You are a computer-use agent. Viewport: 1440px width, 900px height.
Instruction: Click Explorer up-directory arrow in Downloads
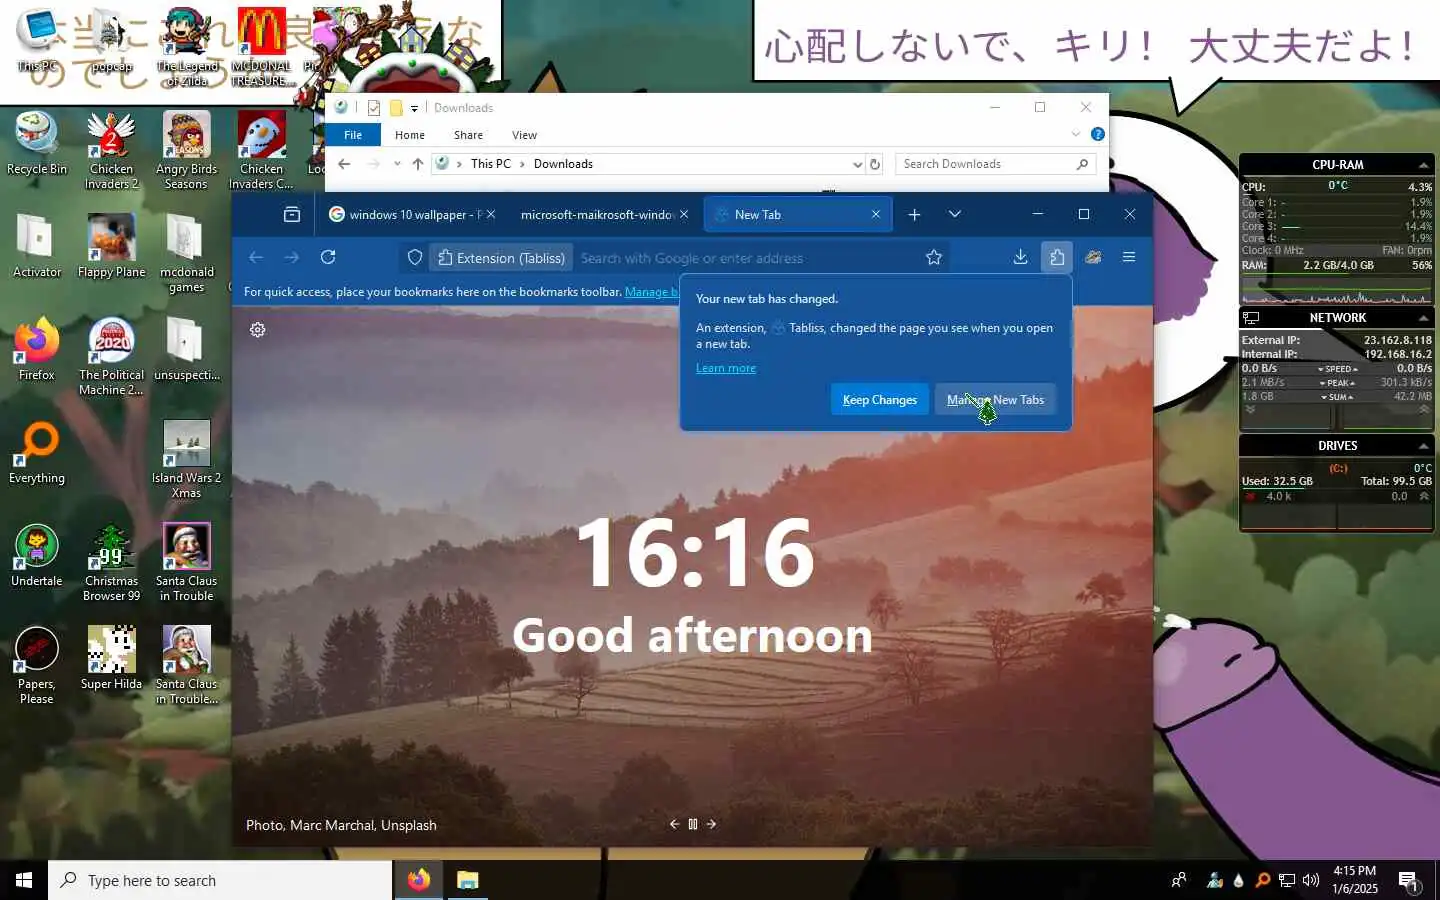click(417, 164)
